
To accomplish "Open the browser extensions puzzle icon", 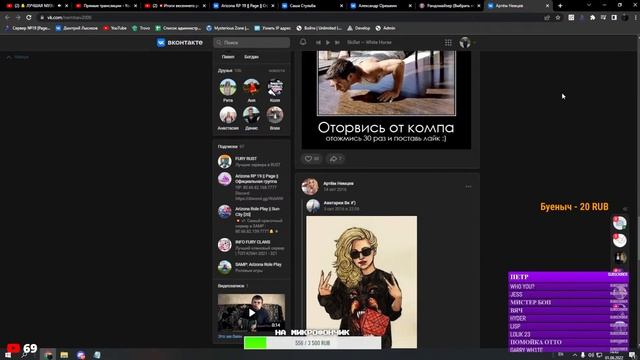I will 593,18.
